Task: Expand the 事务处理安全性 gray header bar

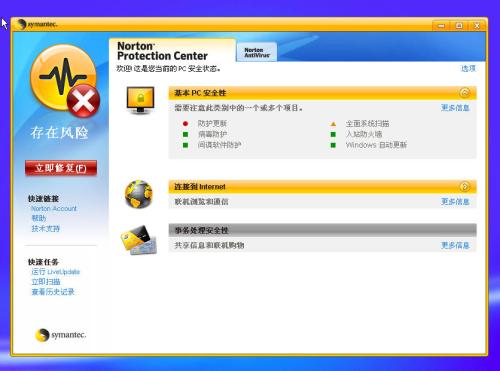Action: pos(322,230)
